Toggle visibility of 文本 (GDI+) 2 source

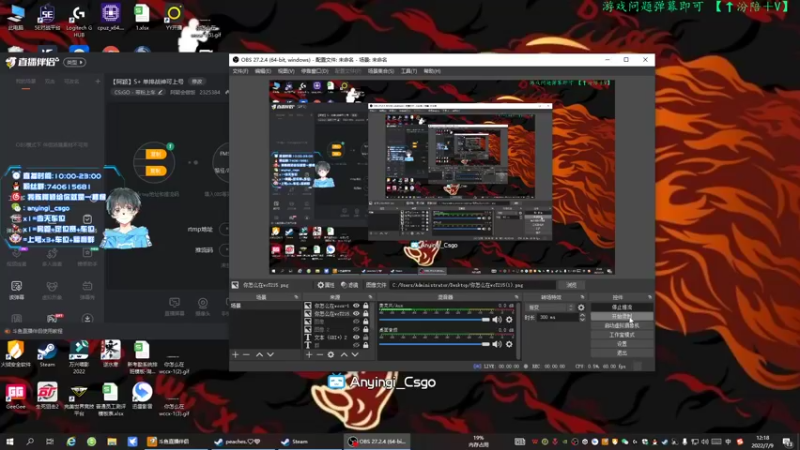click(356, 337)
